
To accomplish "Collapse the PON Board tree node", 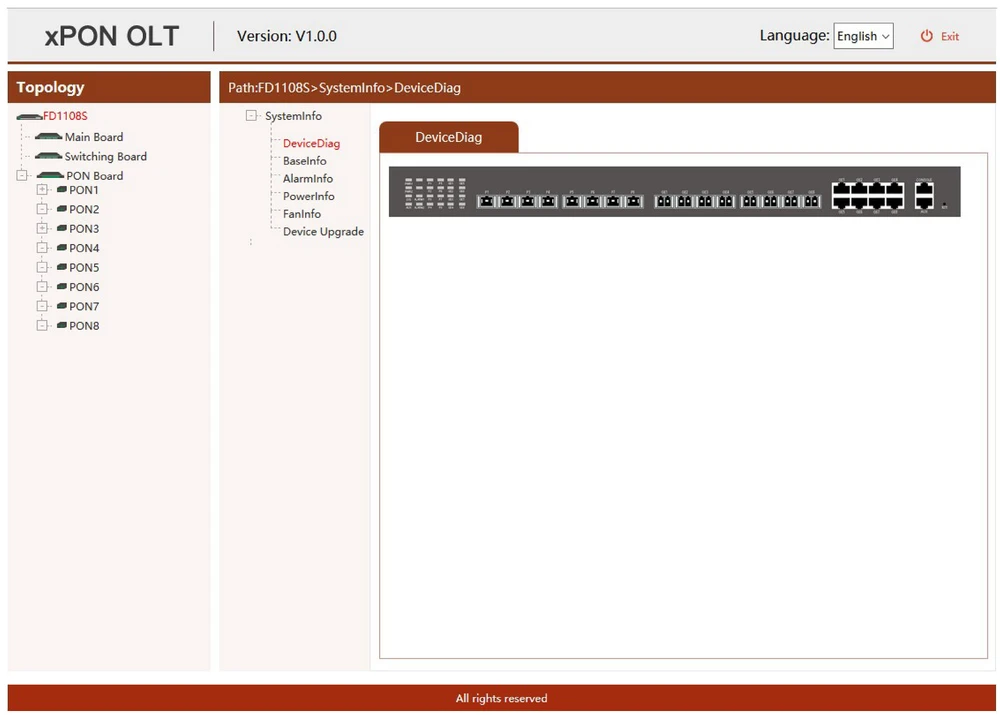I will [x=22, y=176].
